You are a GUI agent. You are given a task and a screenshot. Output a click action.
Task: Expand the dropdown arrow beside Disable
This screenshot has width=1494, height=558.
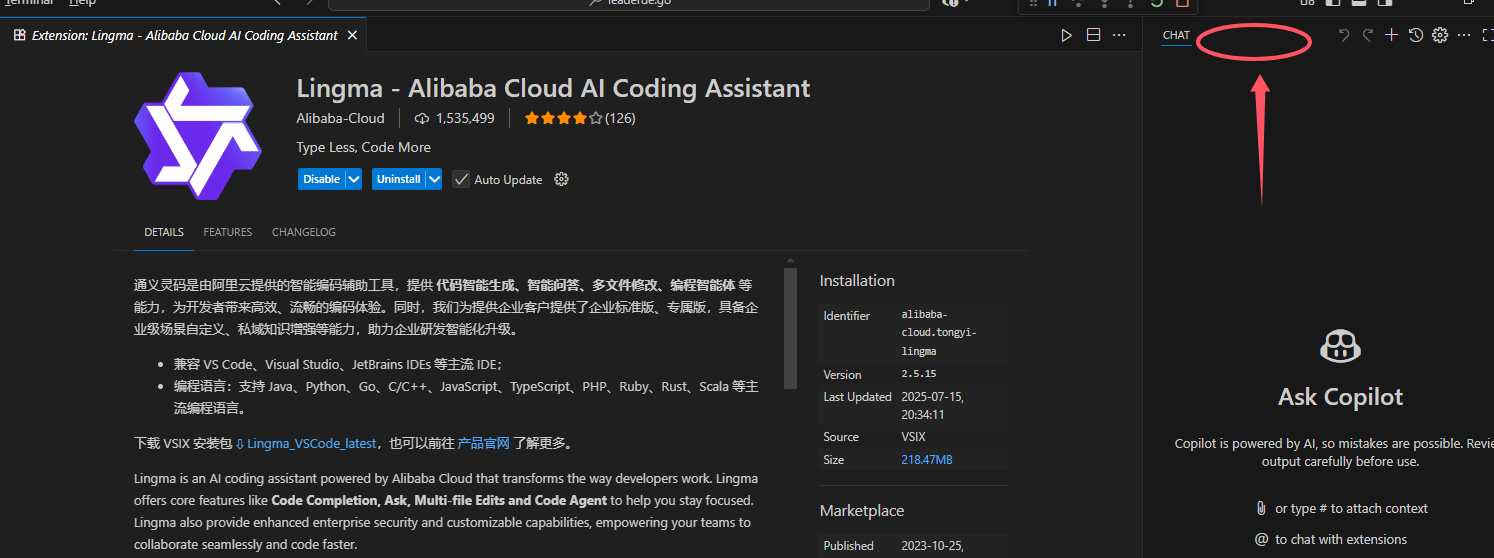[353, 179]
